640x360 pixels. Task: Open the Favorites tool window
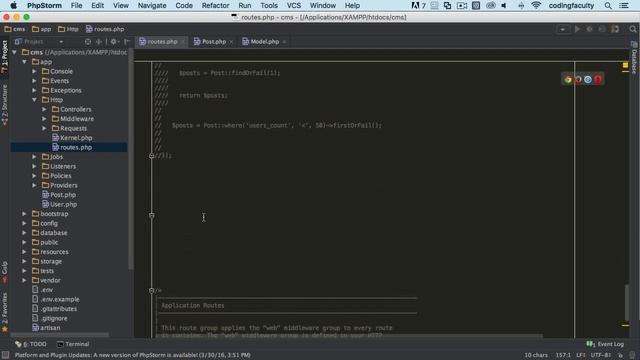tap(4, 312)
